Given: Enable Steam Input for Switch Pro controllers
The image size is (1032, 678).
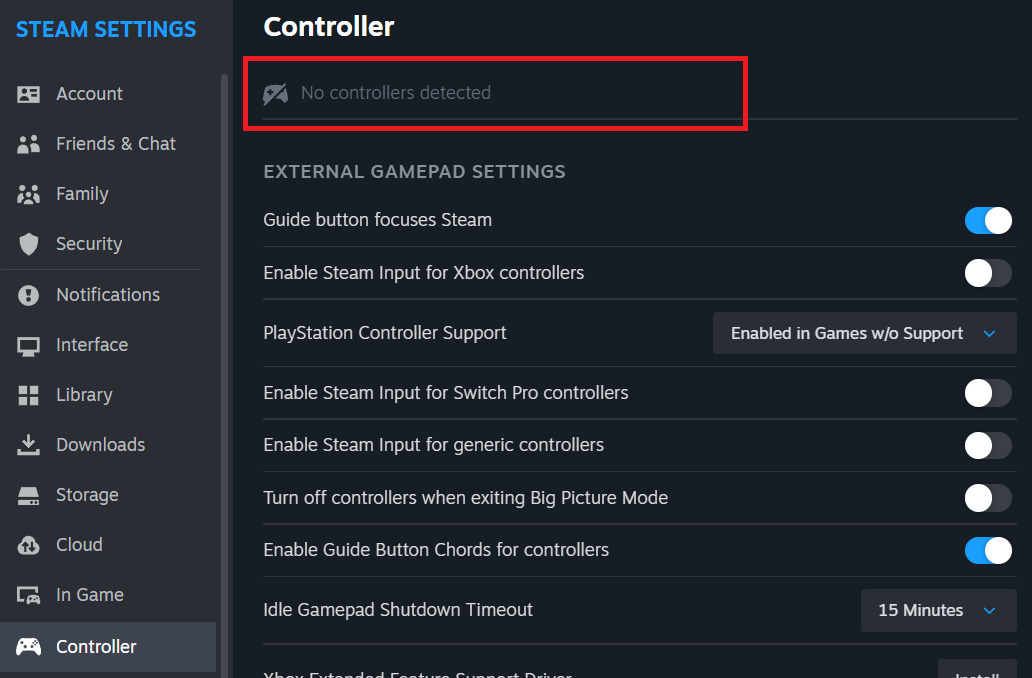Looking at the screenshot, I should point(988,393).
